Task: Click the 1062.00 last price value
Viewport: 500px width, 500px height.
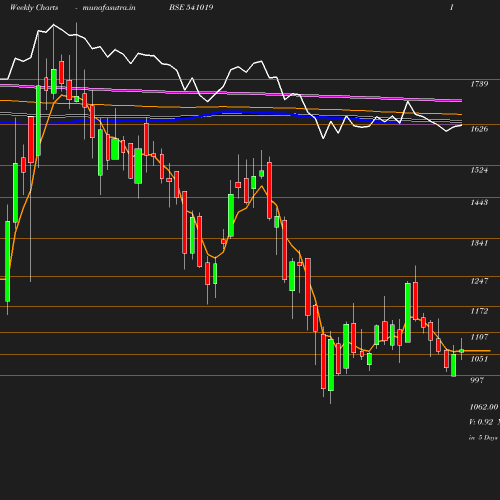Action: (484, 407)
